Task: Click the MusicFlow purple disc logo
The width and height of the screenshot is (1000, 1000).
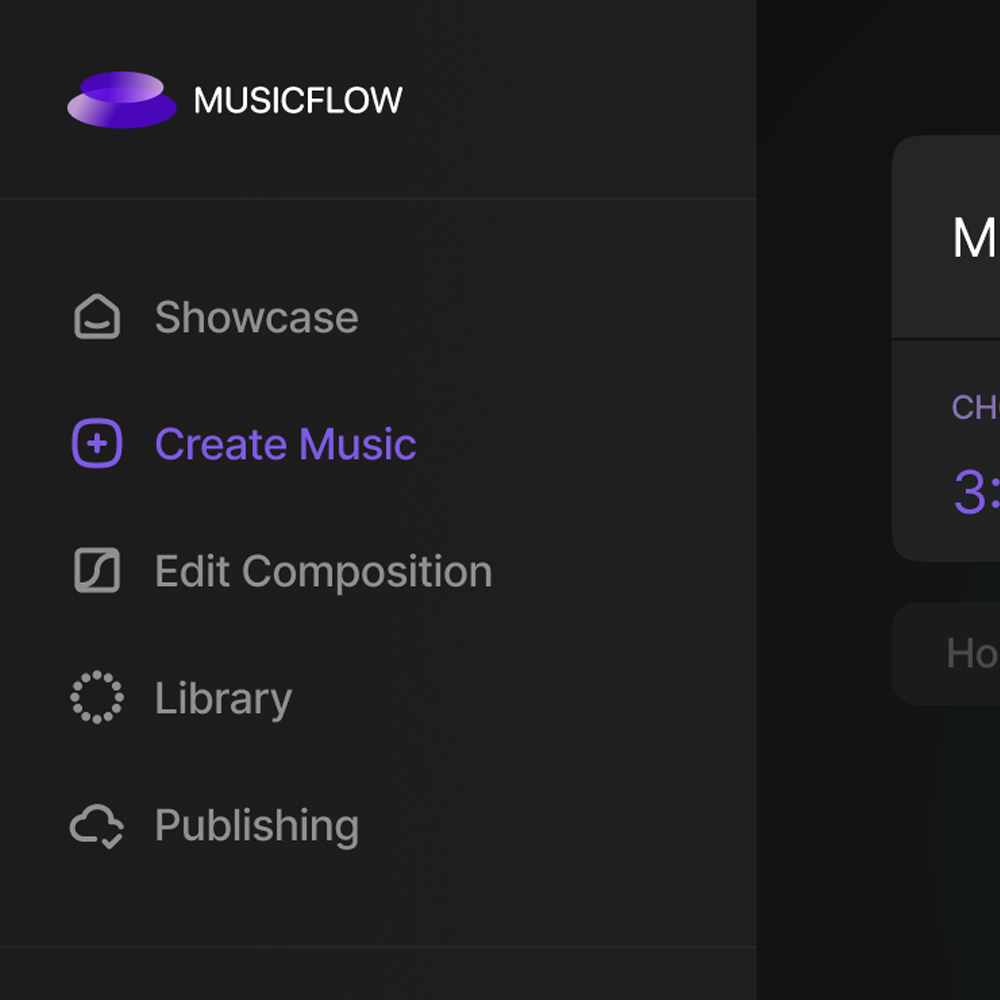Action: click(x=122, y=100)
